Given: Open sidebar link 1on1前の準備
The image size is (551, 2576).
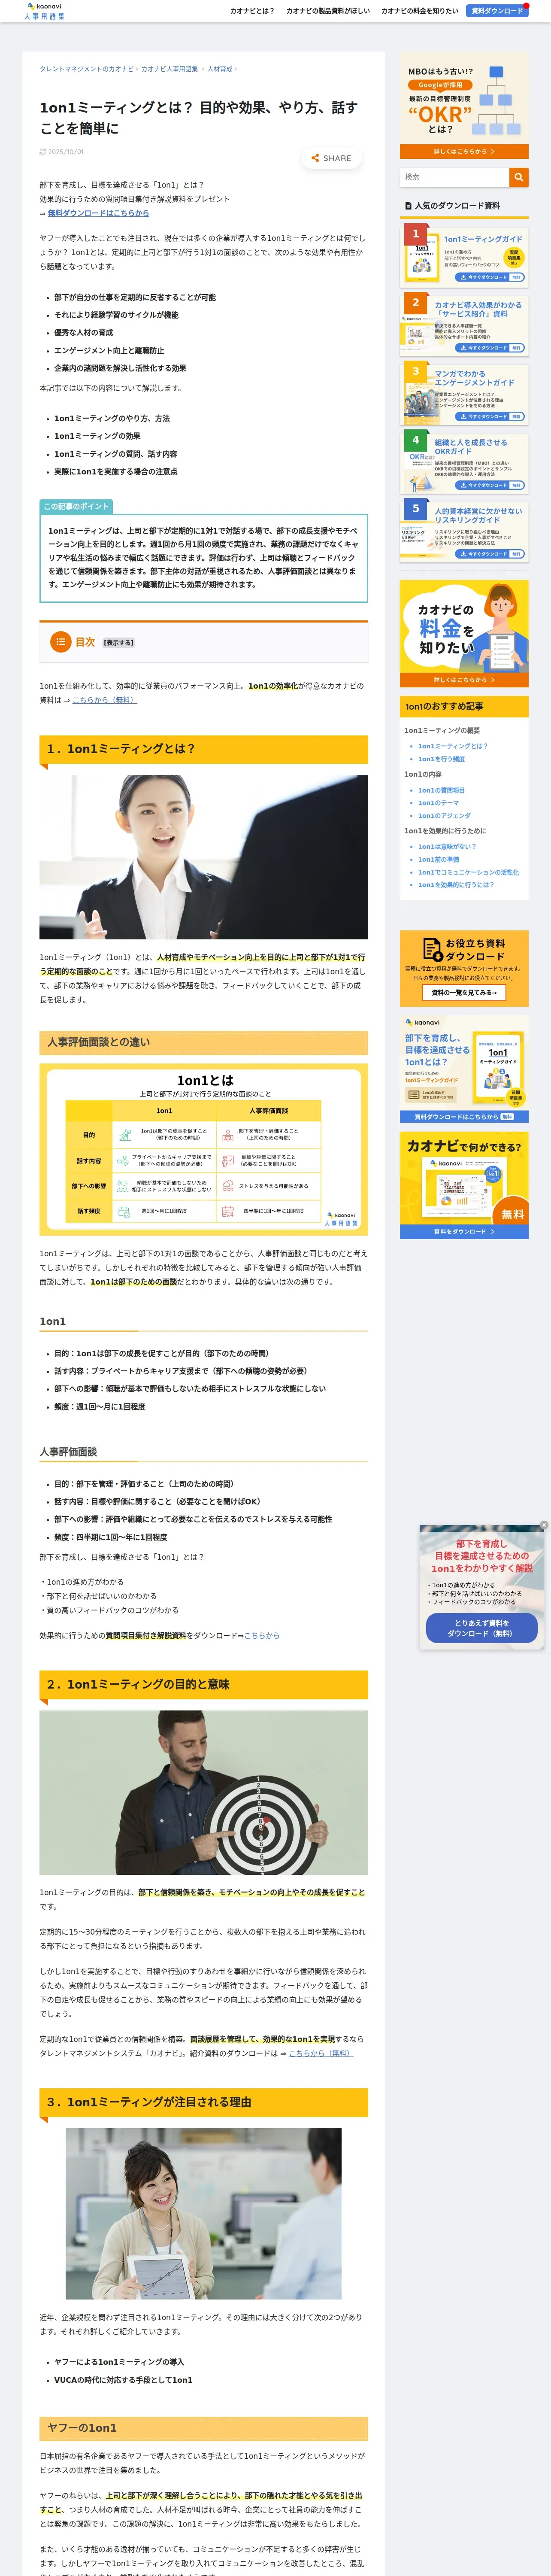Looking at the screenshot, I should click(438, 859).
